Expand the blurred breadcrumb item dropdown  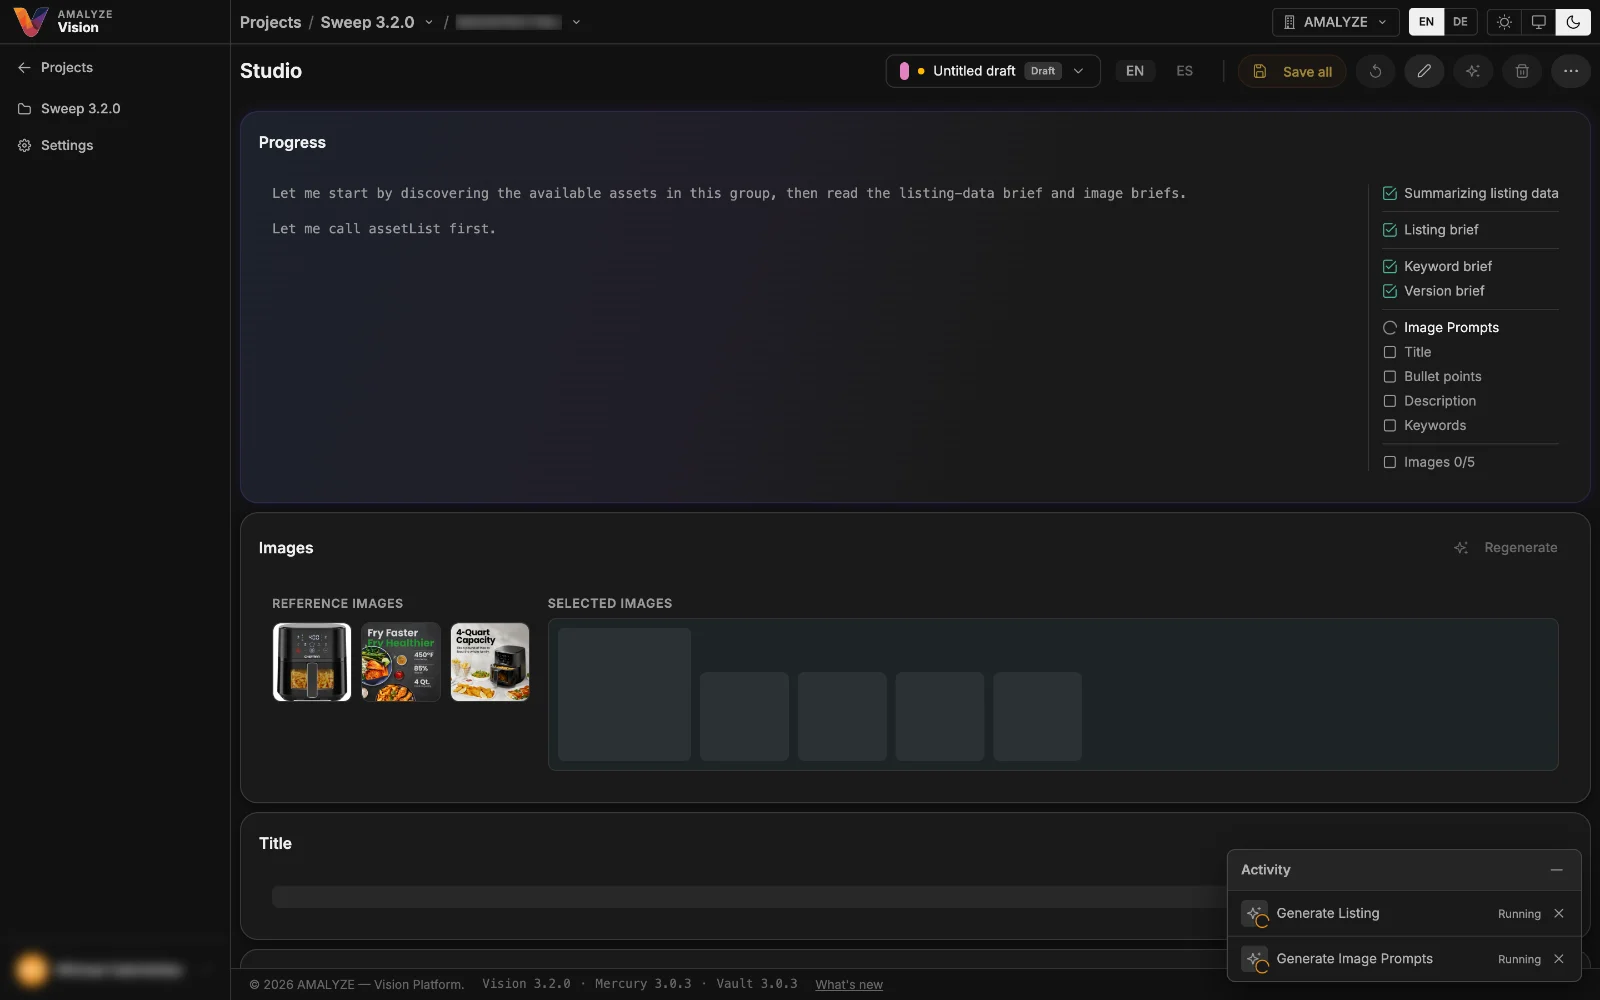pos(576,22)
